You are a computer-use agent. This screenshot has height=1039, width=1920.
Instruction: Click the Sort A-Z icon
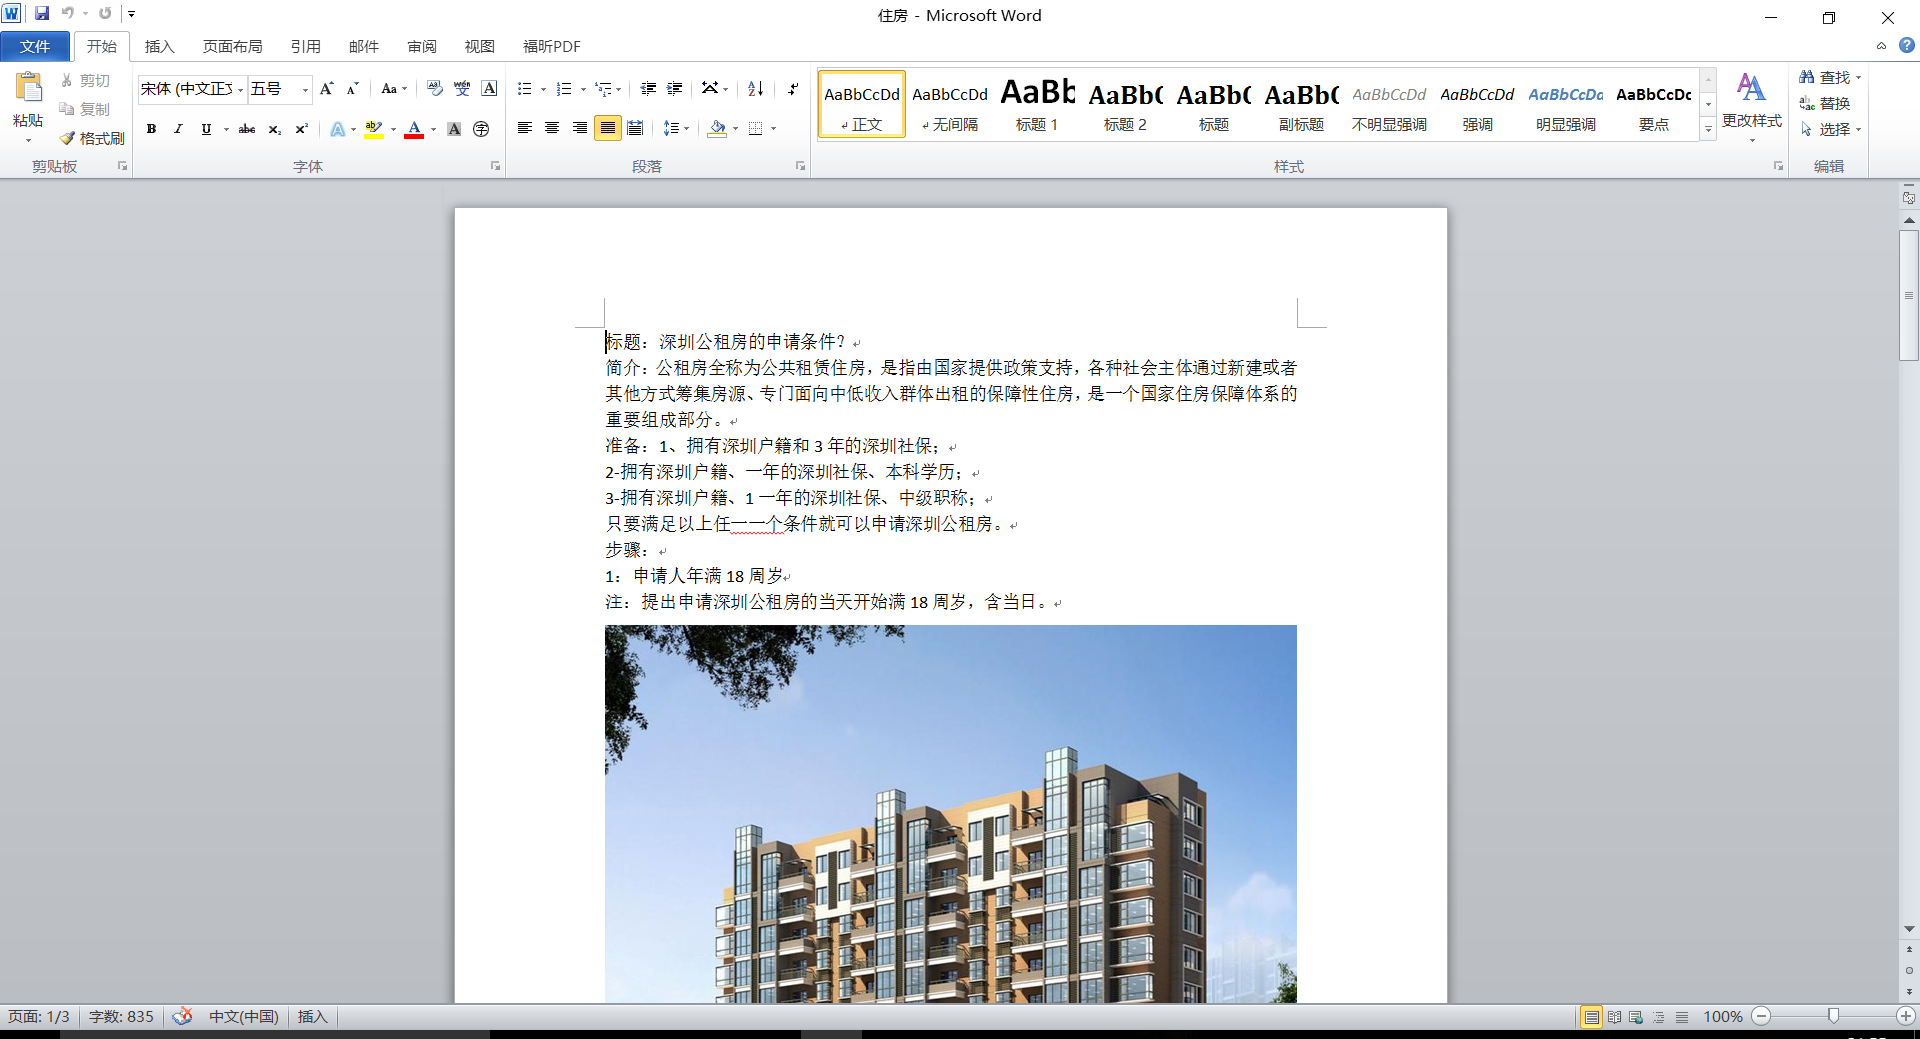(x=756, y=89)
